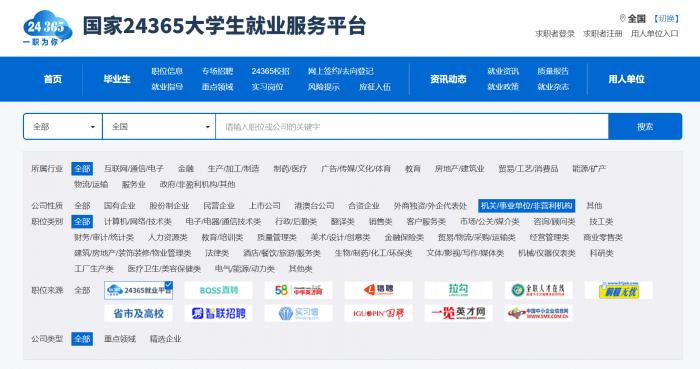Viewport: 700px width, 369px height.
Task: Select the 智联招聘 source logo
Action: point(218,313)
